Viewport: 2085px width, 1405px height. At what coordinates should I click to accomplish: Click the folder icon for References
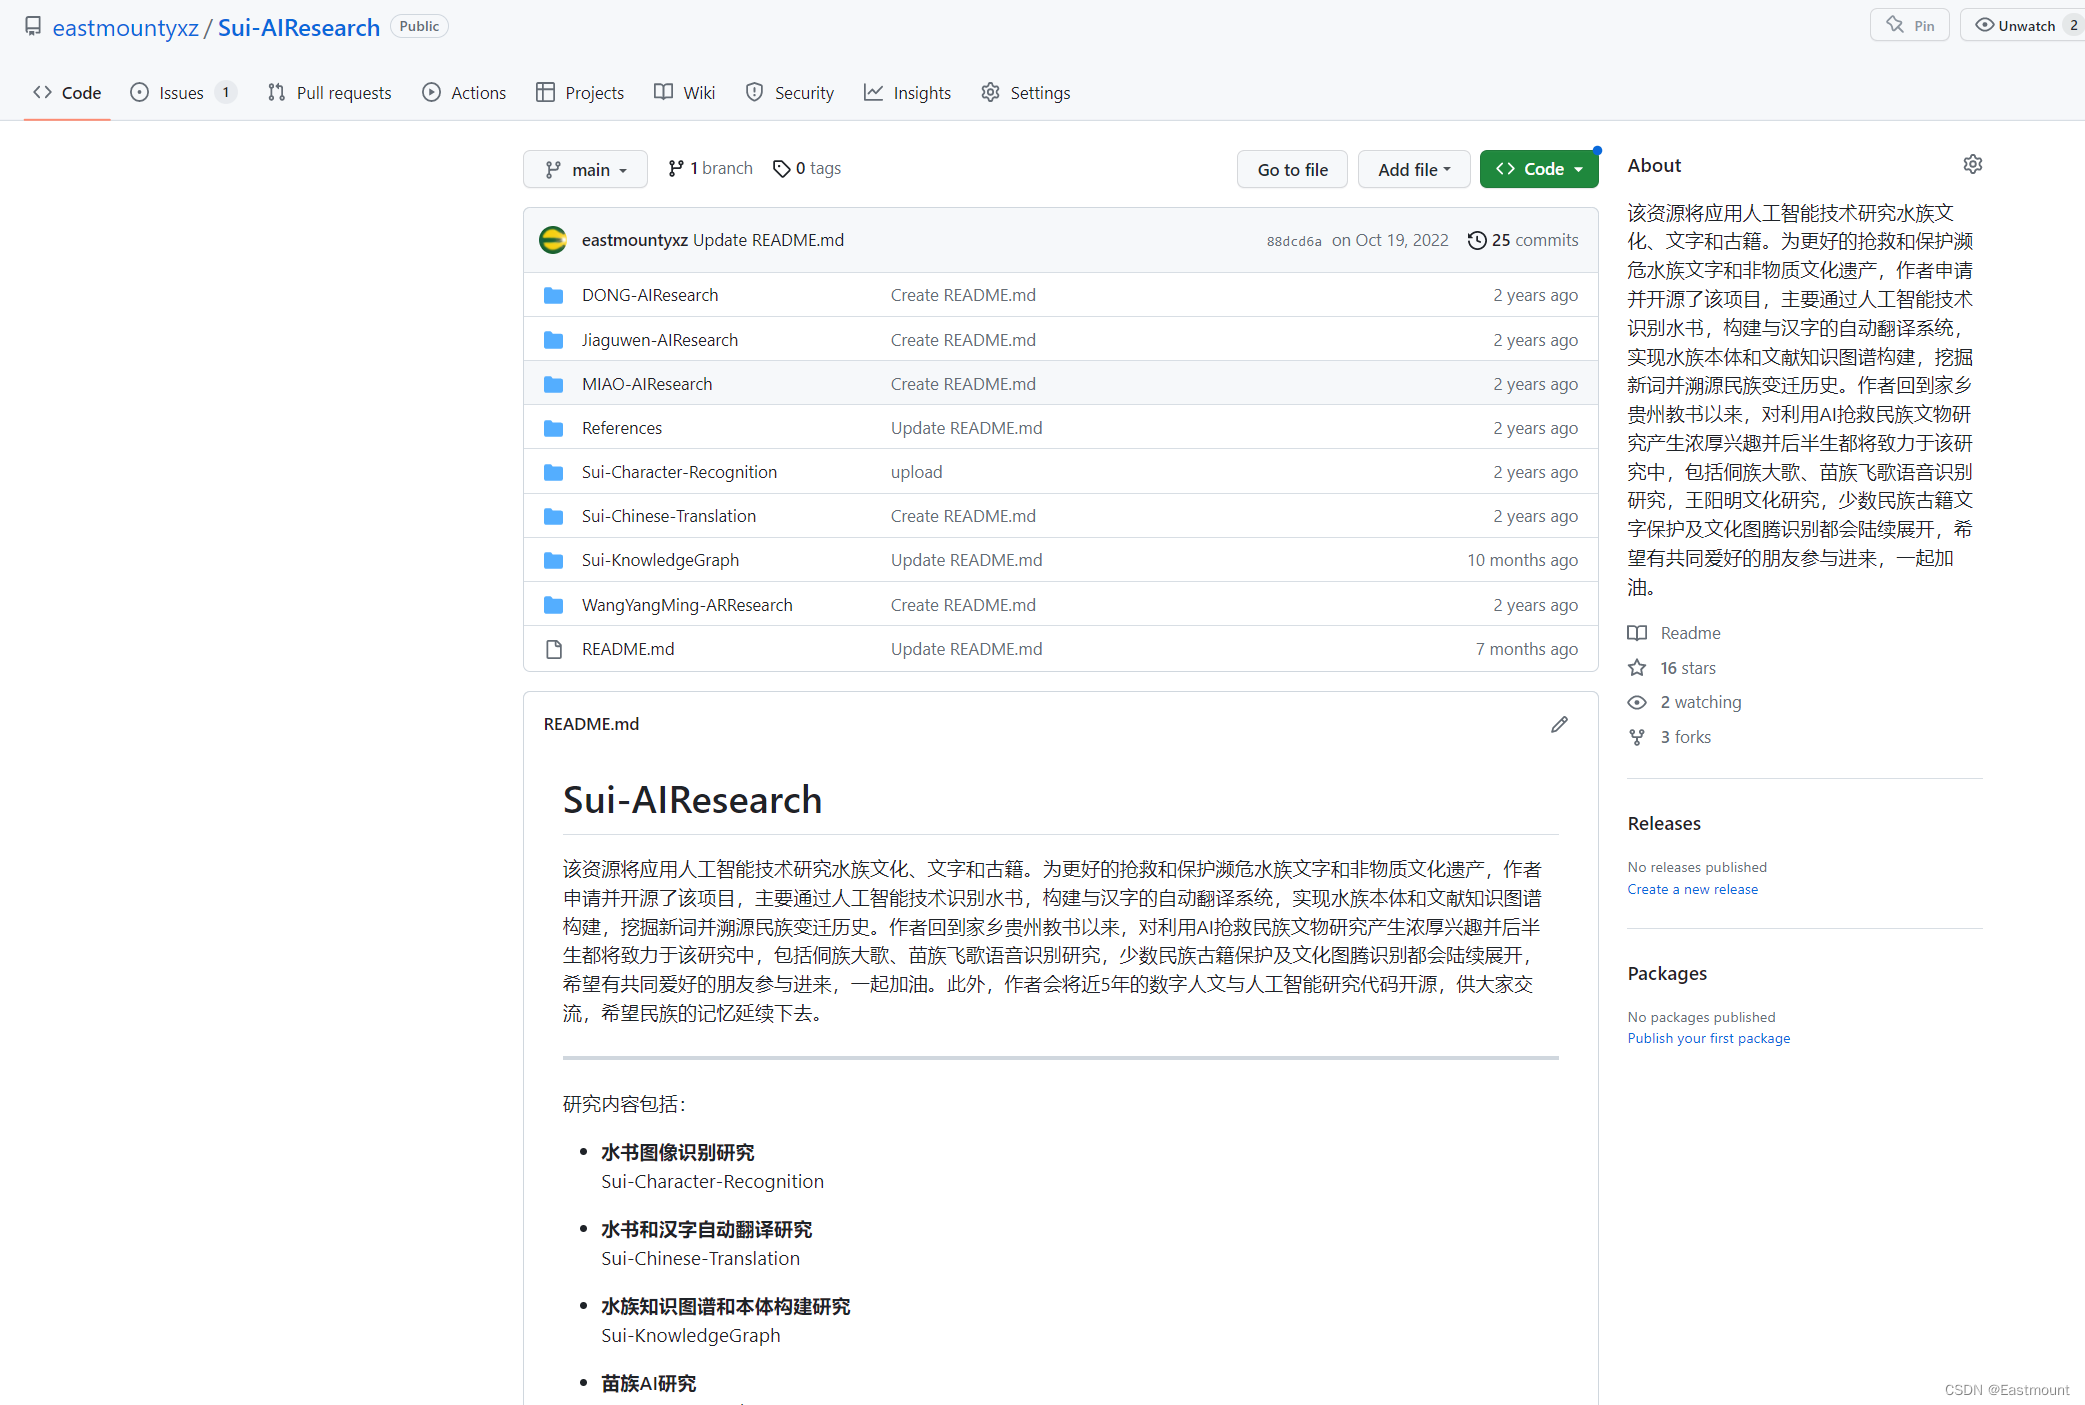pyautogui.click(x=553, y=428)
